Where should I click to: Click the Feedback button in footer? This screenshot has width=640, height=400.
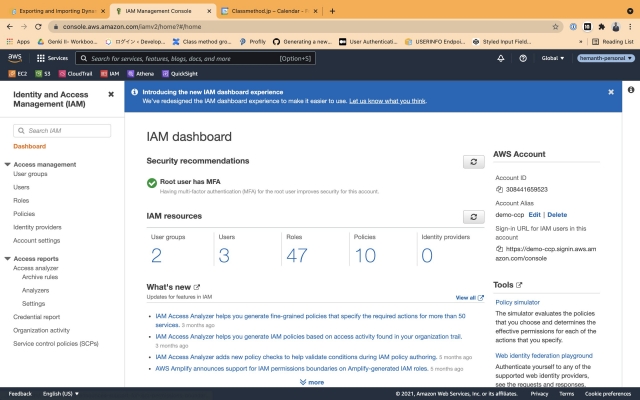point(20,394)
